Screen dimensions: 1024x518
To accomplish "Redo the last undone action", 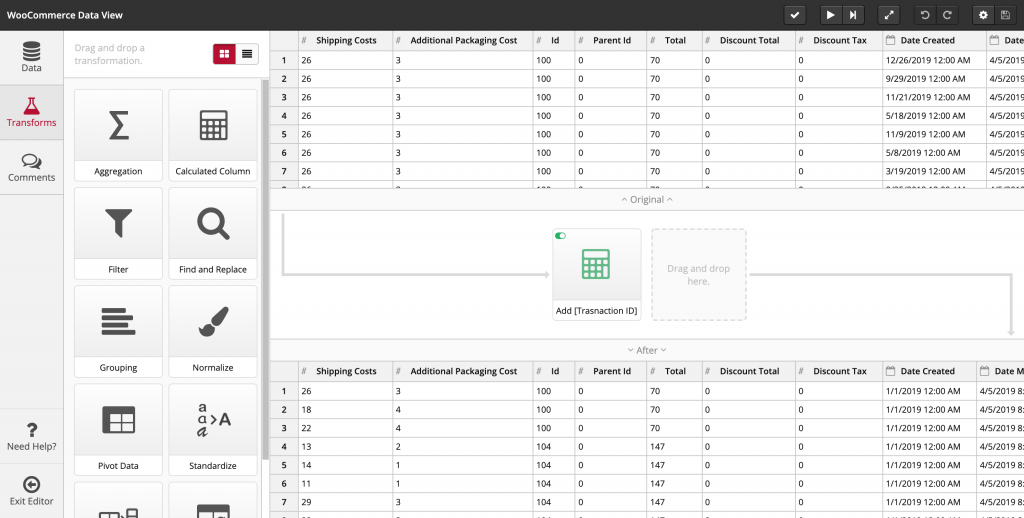I will [x=948, y=15].
